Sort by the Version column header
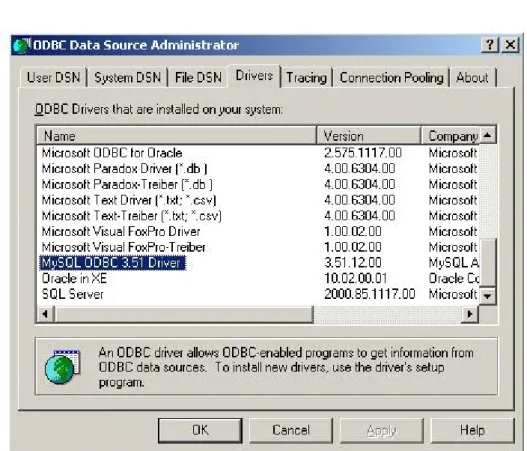The image size is (527, 451). coord(369,136)
